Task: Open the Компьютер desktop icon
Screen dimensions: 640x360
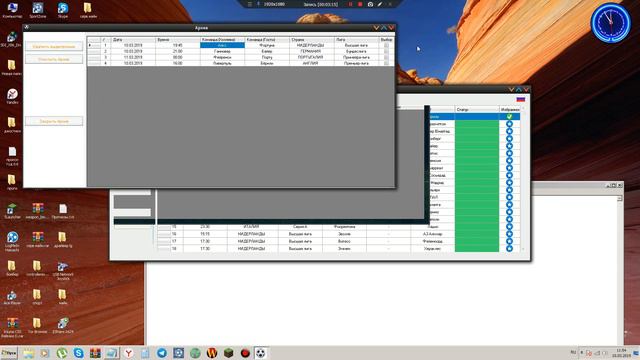Action: [x=12, y=11]
